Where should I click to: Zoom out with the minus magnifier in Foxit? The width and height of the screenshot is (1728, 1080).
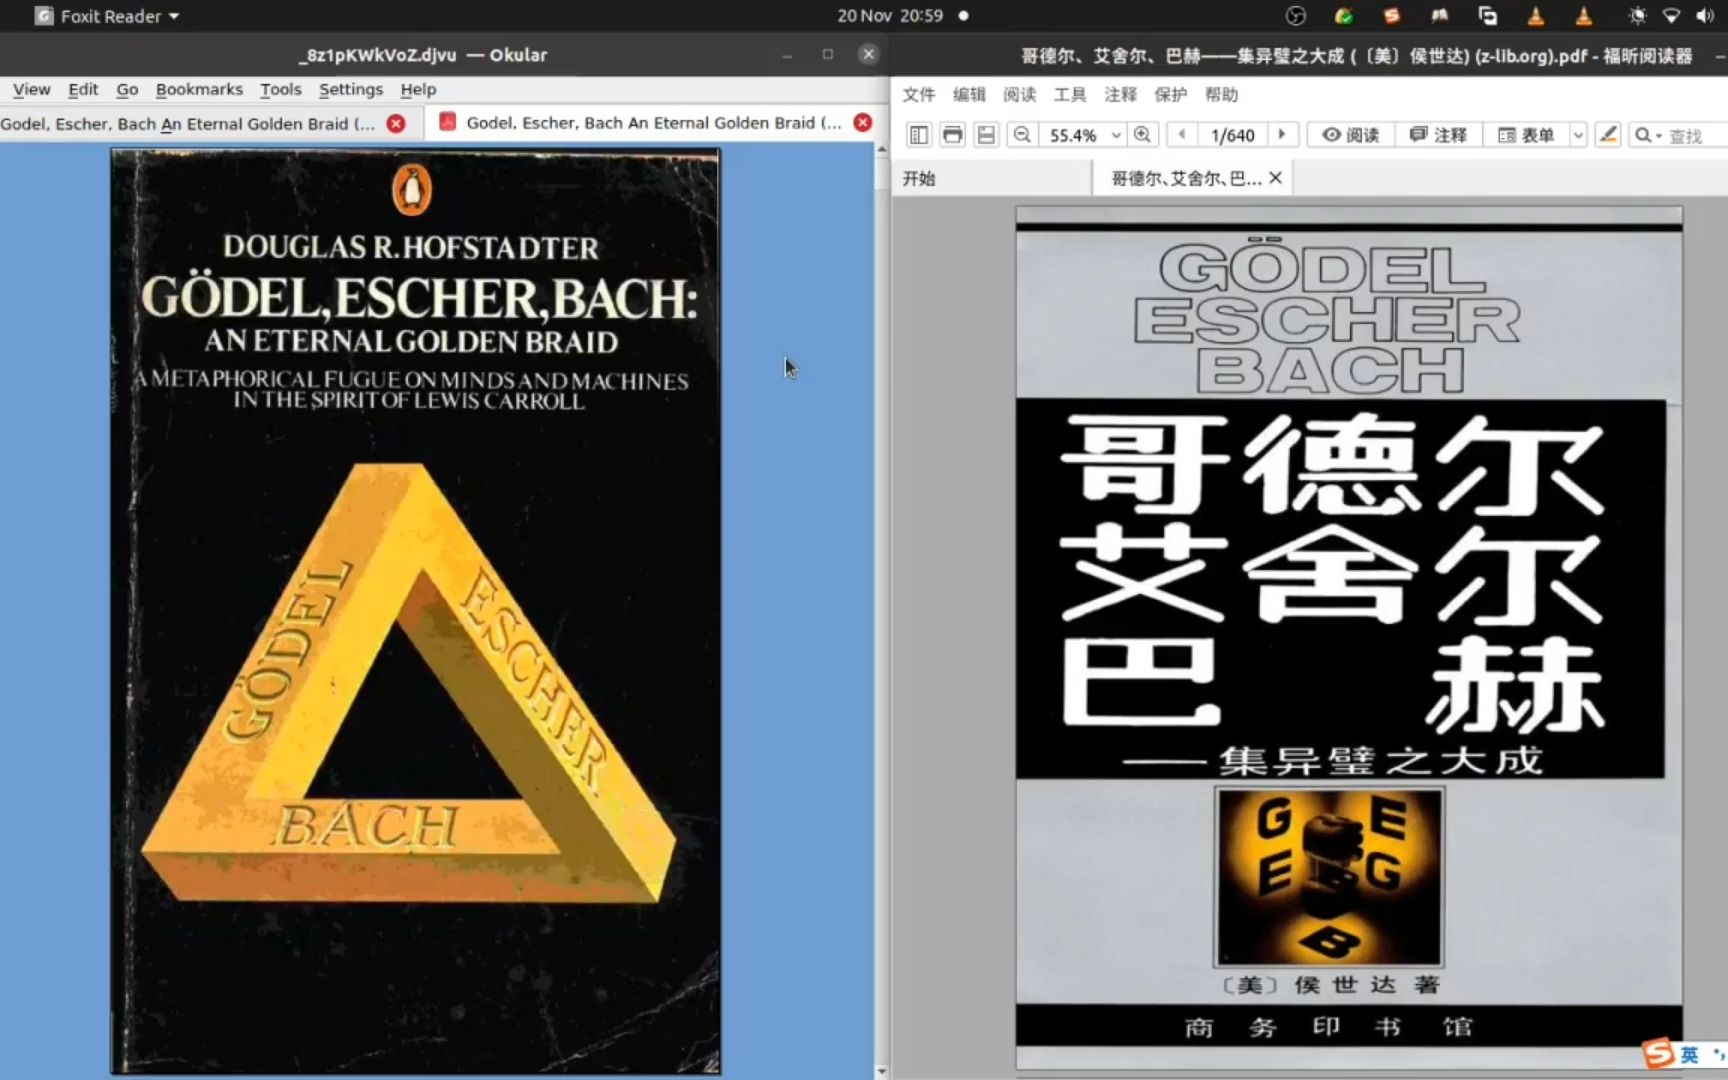click(x=1021, y=135)
